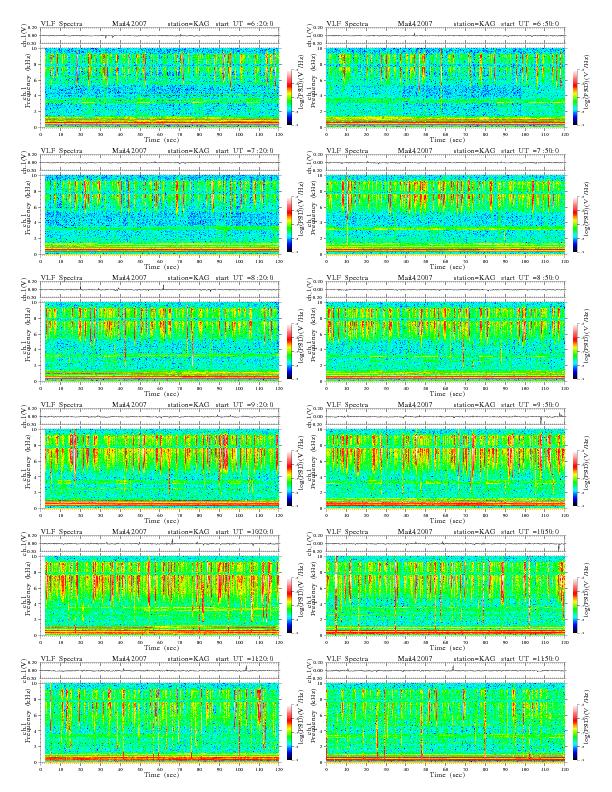Click the title text 'start UT =7:50:0'
Viewport: 612px width, 792px height.
coord(530,150)
